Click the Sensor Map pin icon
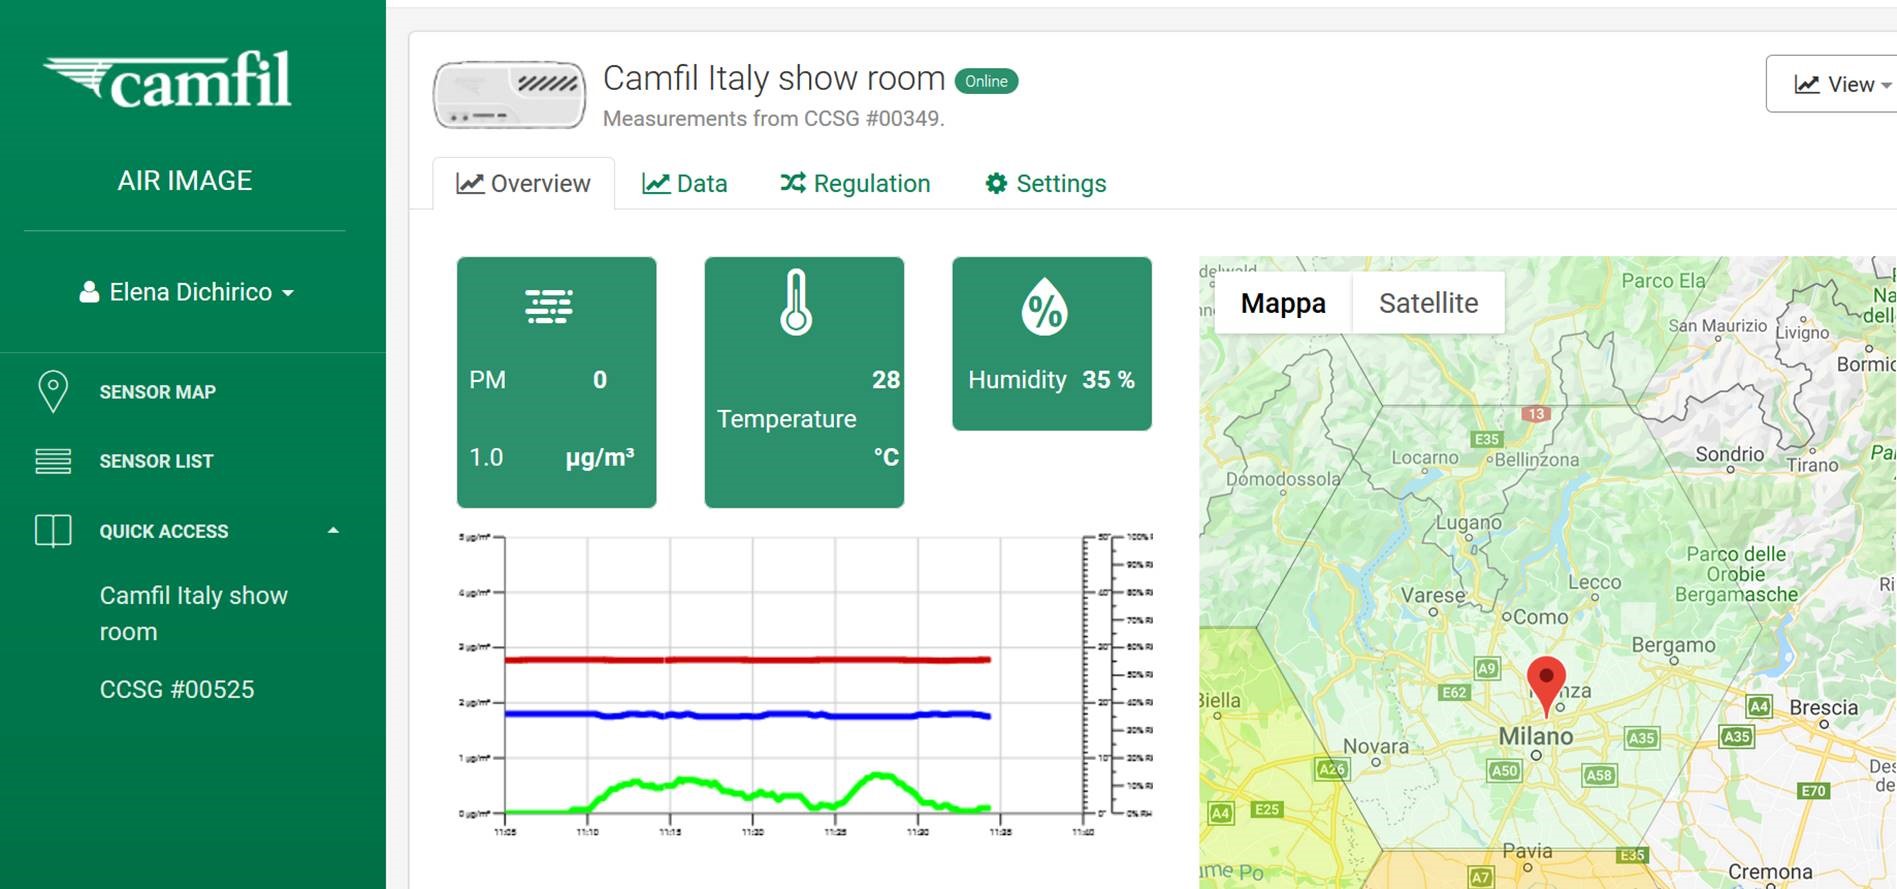This screenshot has width=1897, height=889. coord(52,392)
